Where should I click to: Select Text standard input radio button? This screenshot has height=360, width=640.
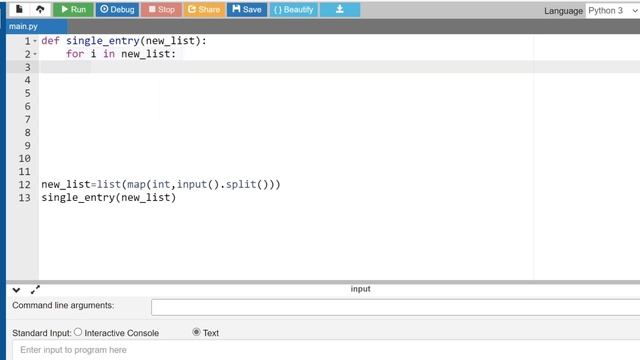196,332
